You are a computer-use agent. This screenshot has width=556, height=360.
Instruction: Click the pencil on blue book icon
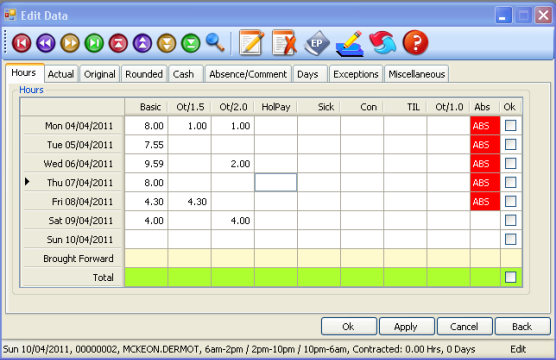pyautogui.click(x=350, y=43)
